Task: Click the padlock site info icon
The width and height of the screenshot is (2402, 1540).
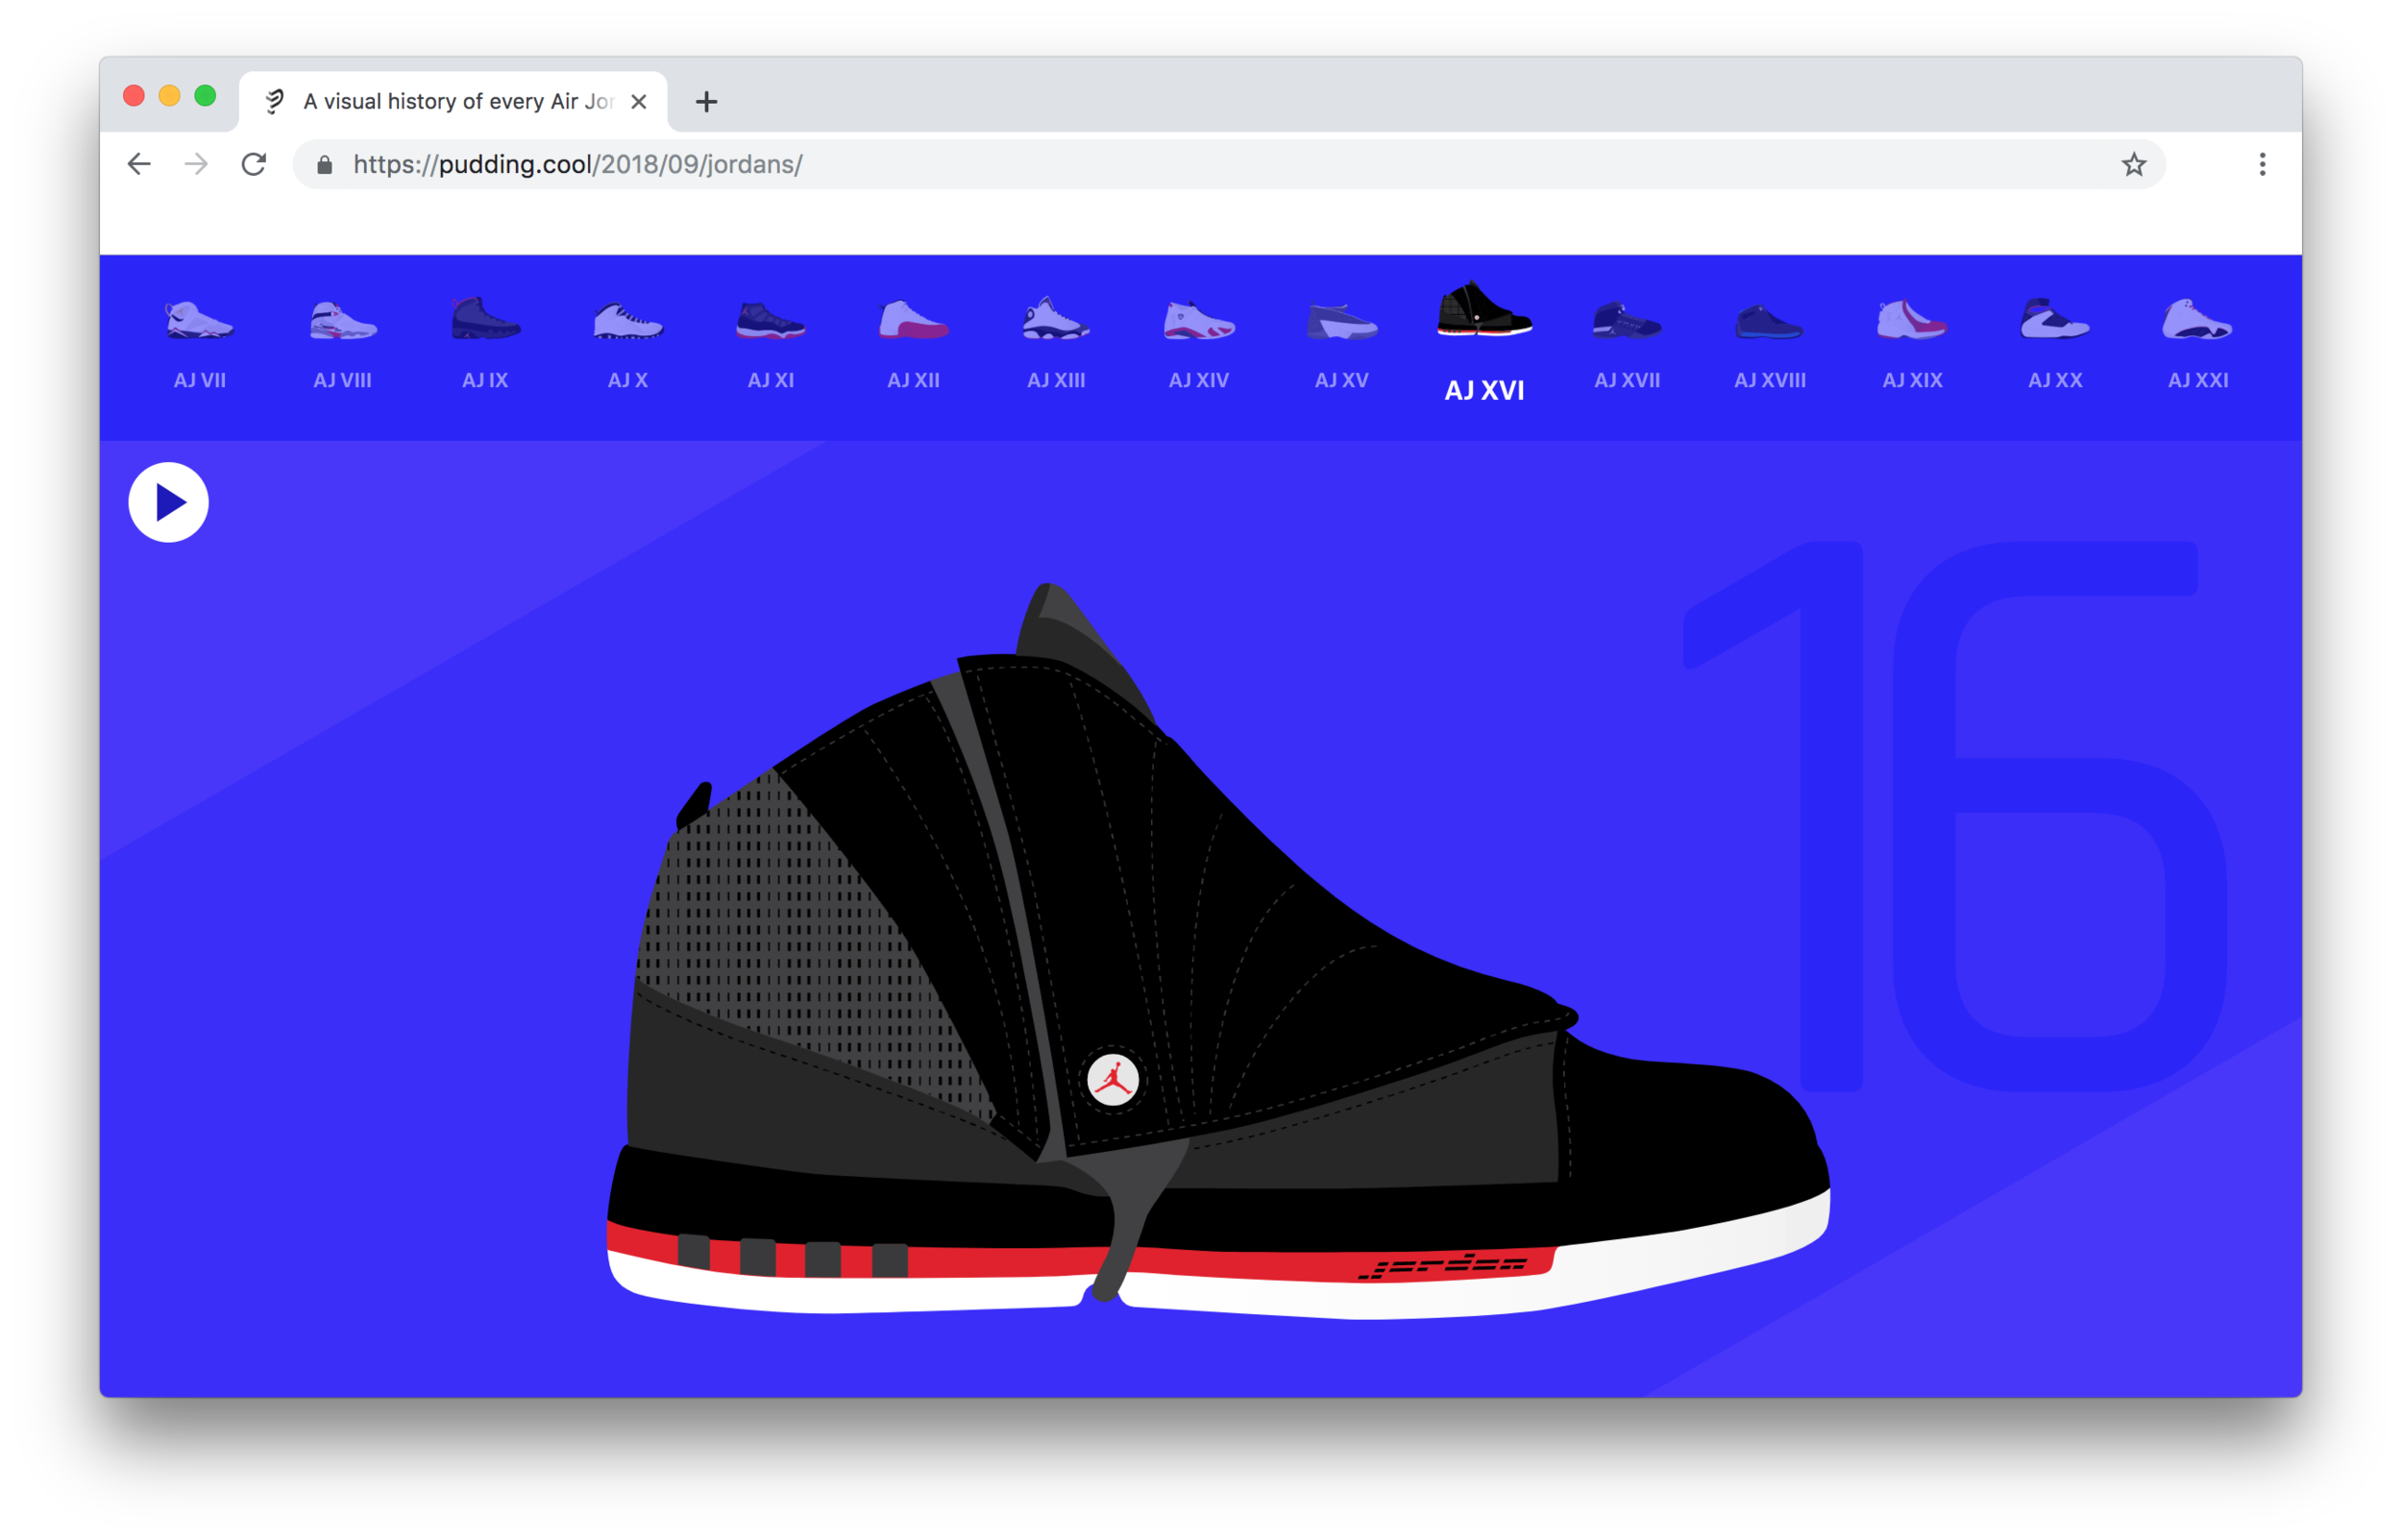Action: (324, 165)
